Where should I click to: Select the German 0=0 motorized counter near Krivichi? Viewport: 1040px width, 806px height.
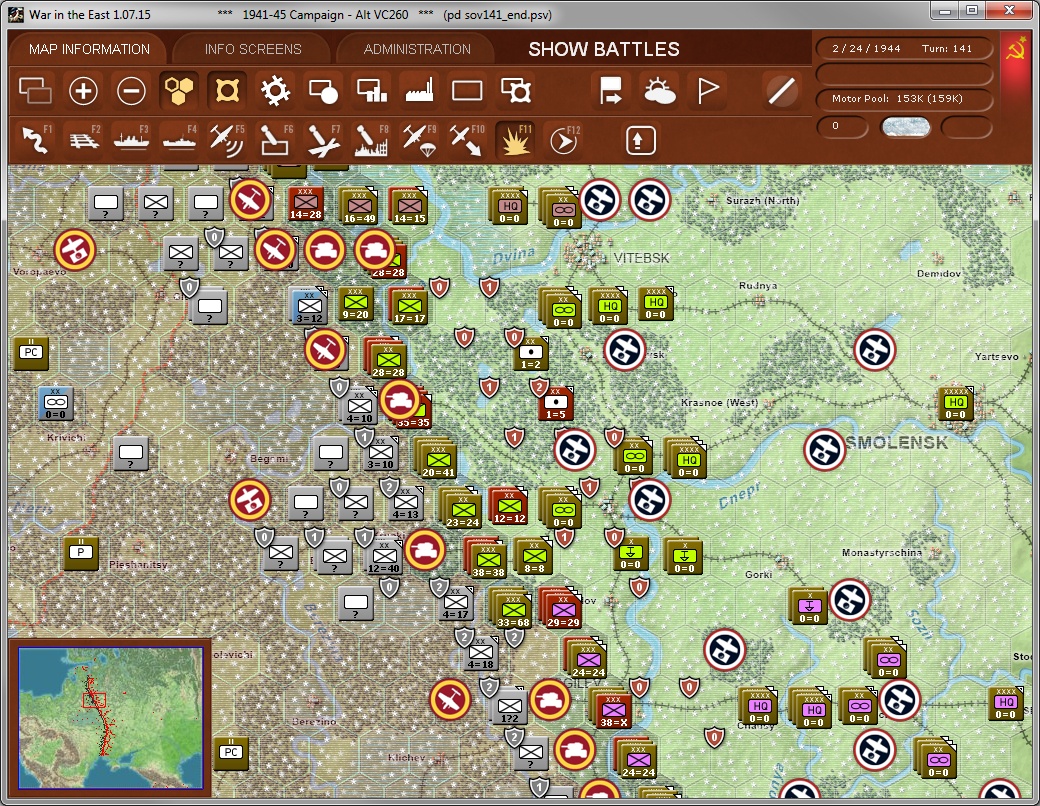tap(56, 404)
